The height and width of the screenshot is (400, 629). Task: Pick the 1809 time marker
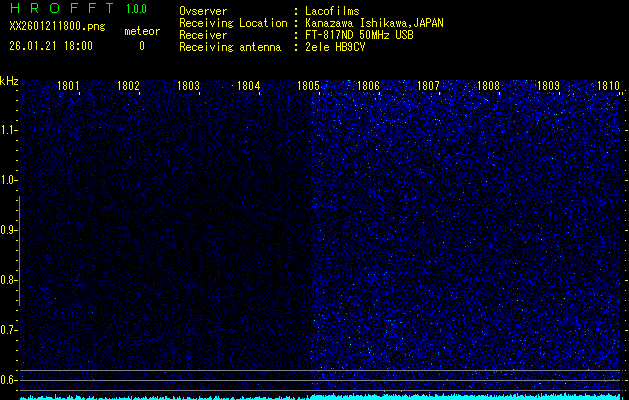coord(548,86)
